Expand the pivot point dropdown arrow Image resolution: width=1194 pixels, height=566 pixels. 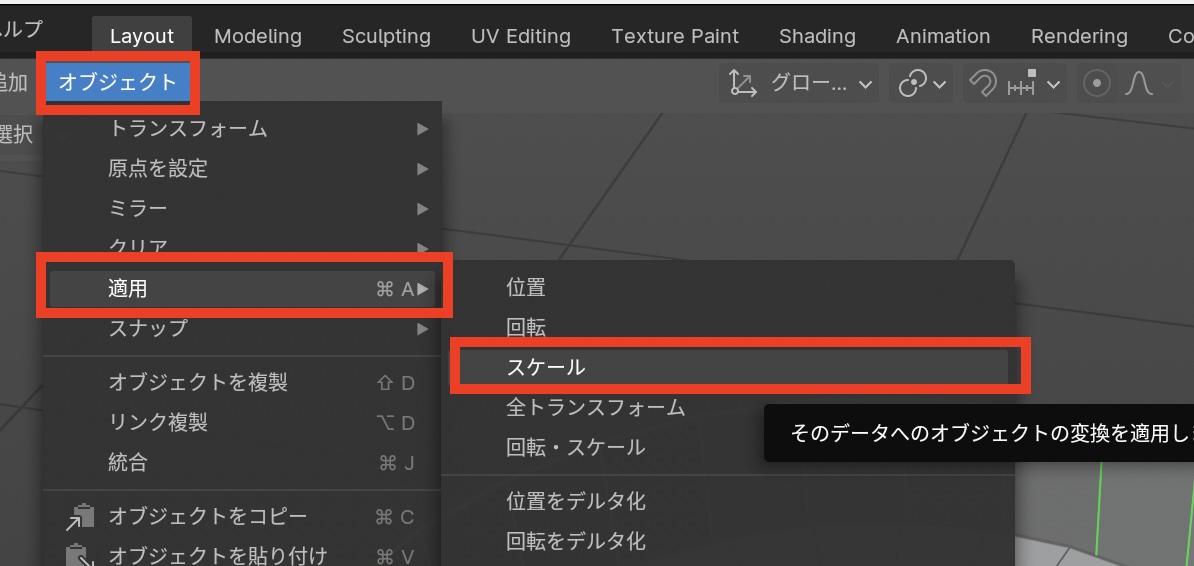pos(939,85)
